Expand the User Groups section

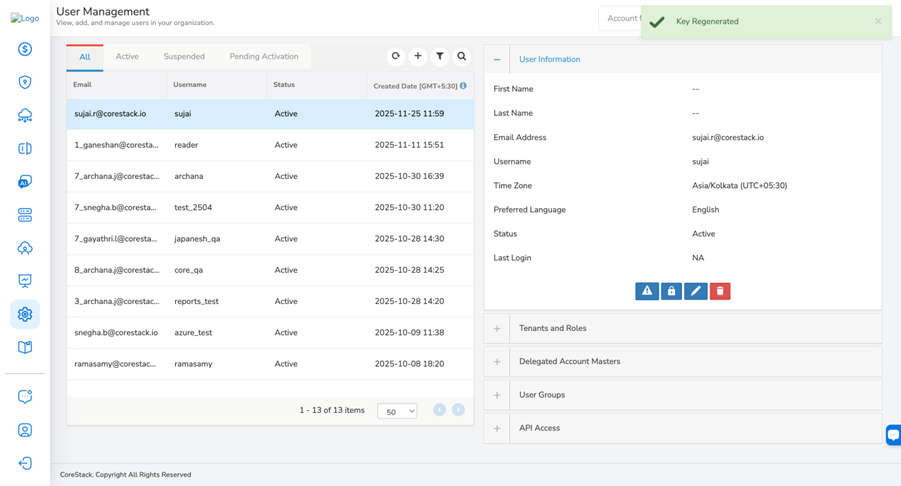click(x=497, y=395)
